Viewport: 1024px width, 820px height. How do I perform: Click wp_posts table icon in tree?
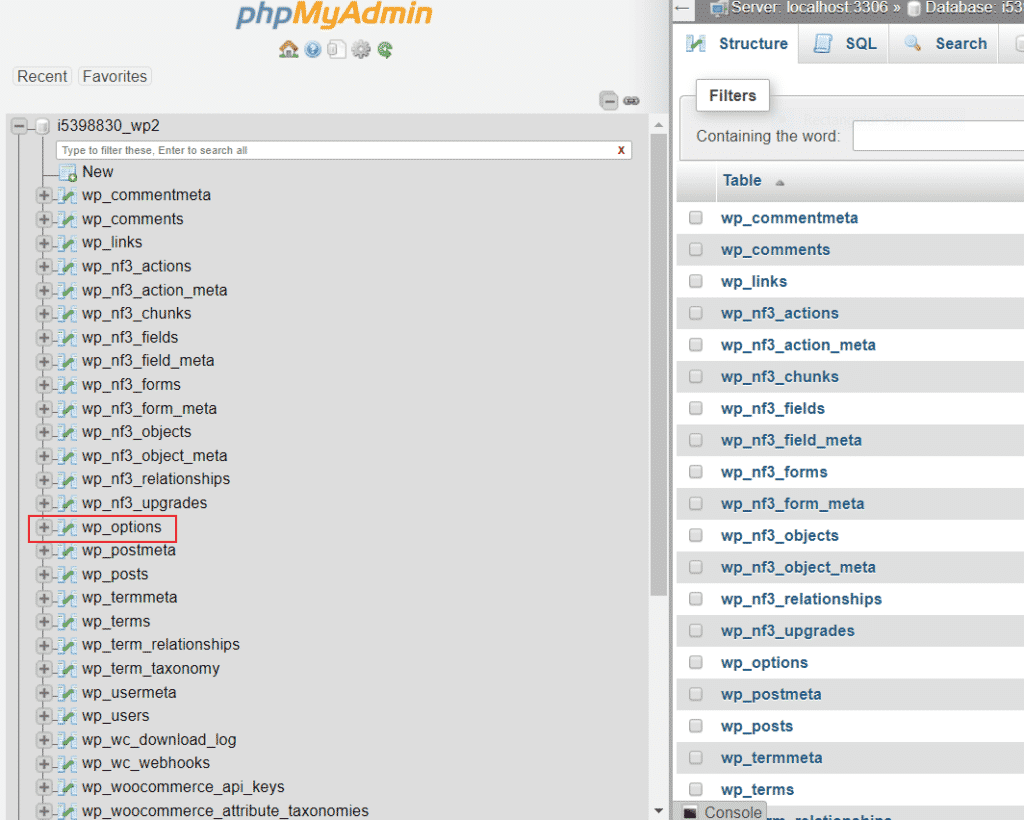pos(67,575)
